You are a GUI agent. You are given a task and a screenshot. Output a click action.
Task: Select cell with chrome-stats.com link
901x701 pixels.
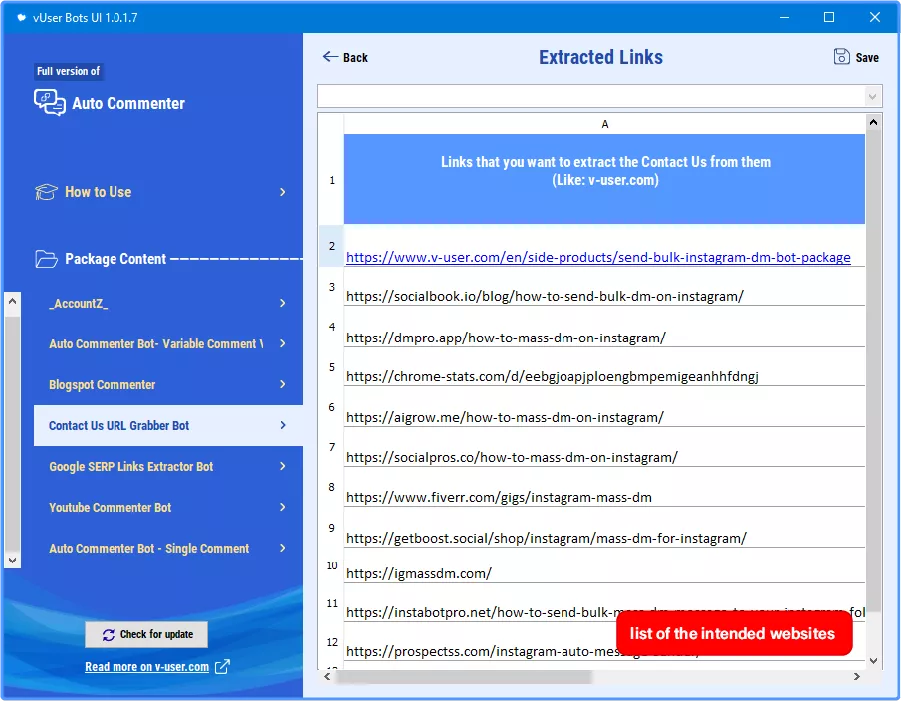click(604, 367)
